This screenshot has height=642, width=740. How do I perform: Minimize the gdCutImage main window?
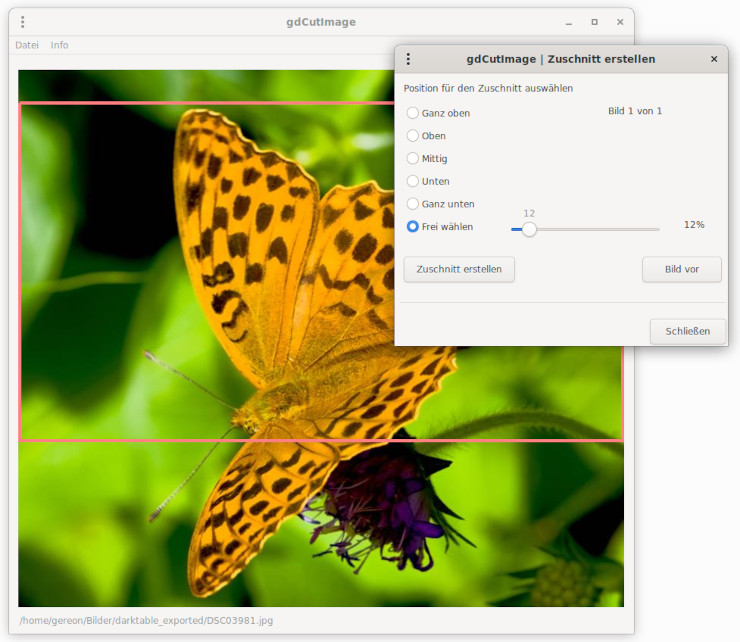click(568, 22)
